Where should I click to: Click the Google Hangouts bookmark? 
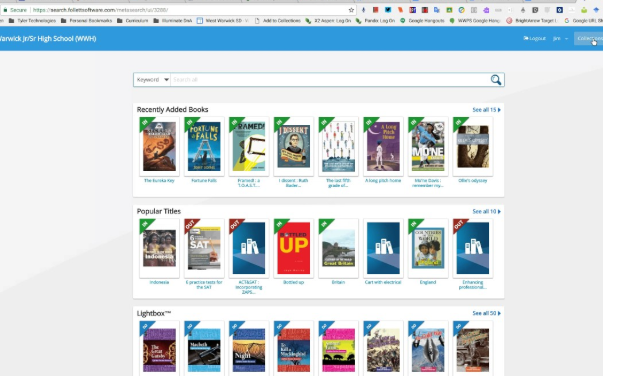[x=422, y=21]
